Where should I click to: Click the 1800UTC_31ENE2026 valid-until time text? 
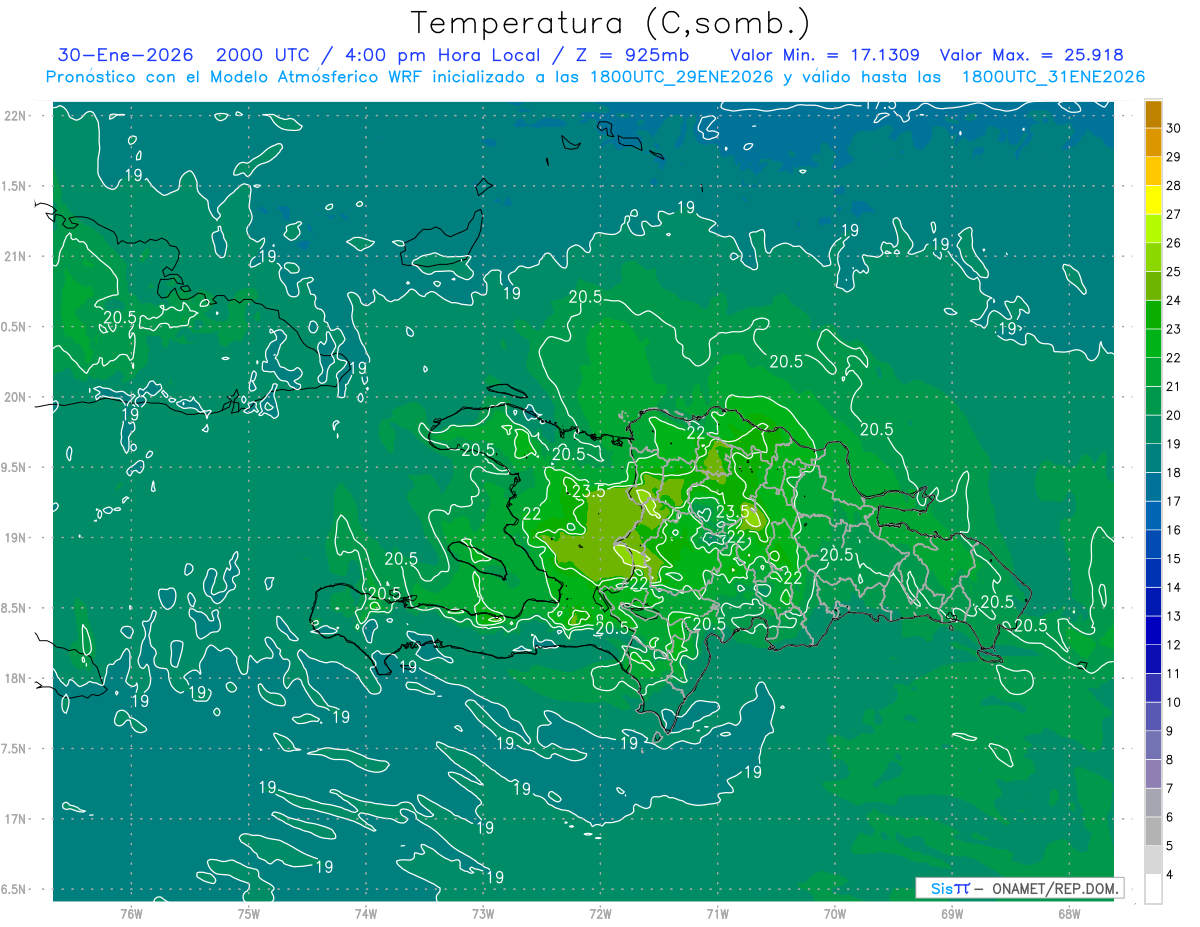click(1053, 77)
